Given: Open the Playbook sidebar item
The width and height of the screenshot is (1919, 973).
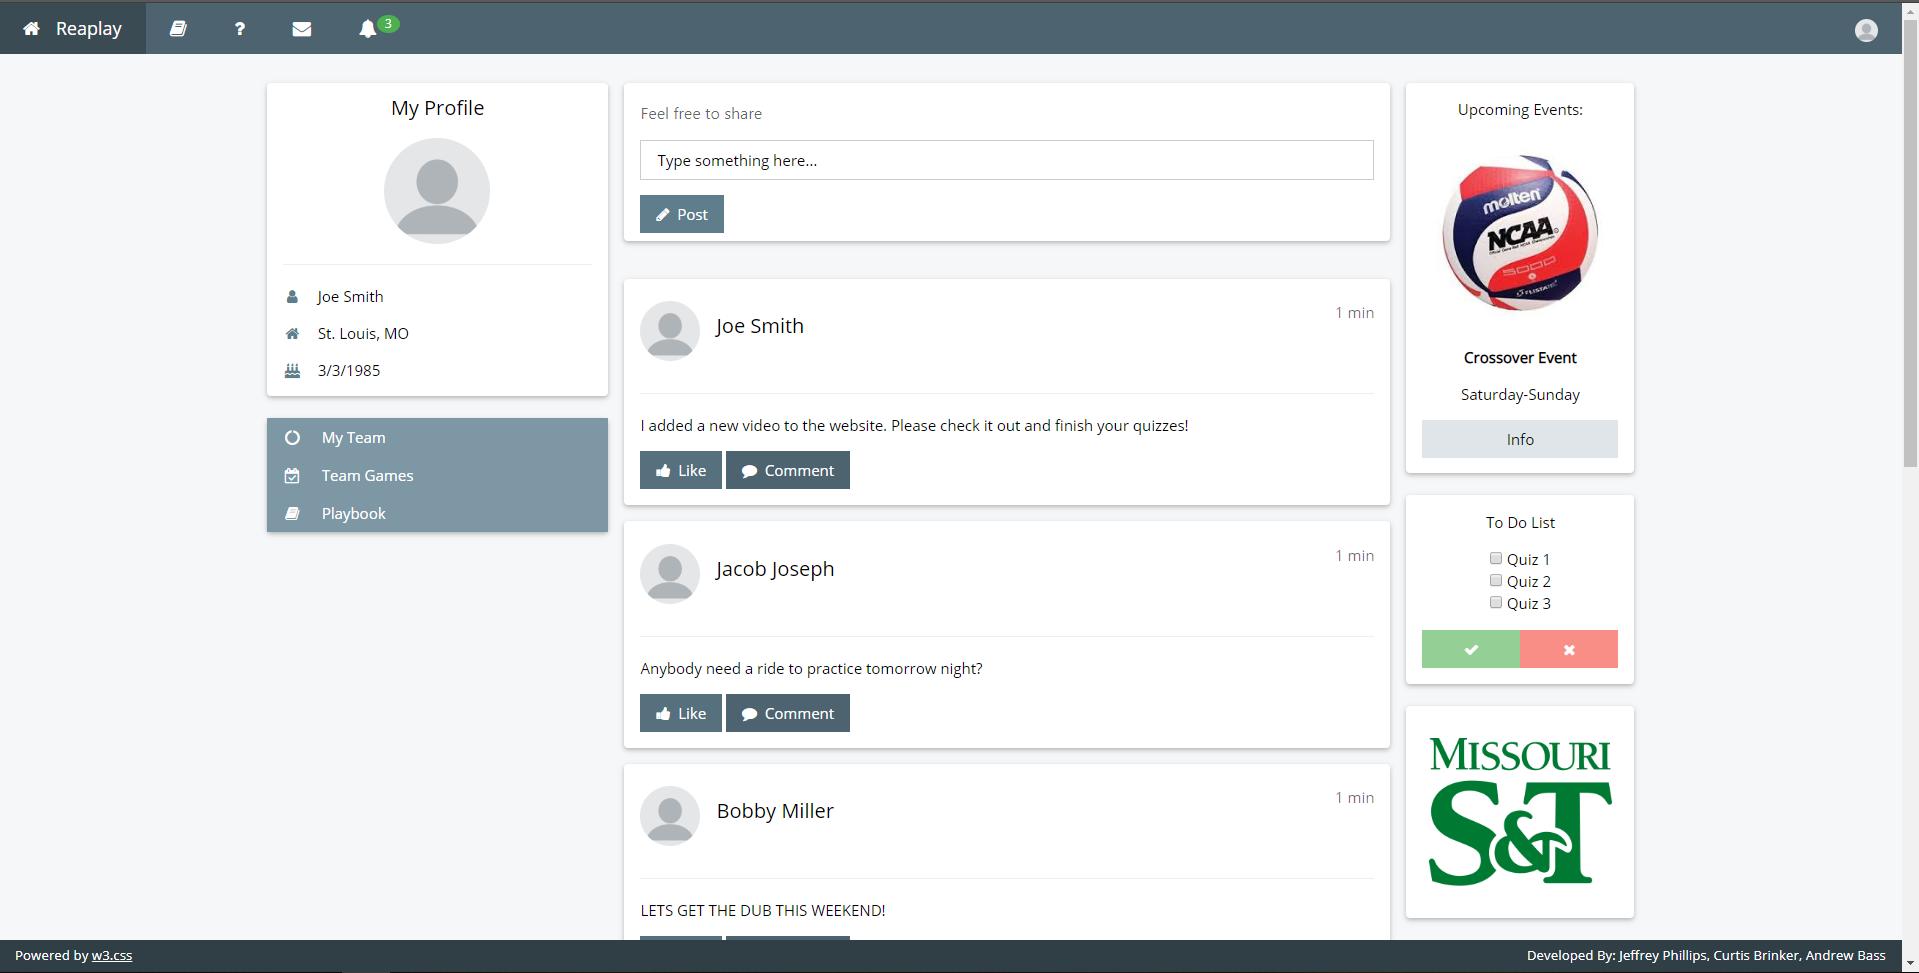Looking at the screenshot, I should click(437, 513).
